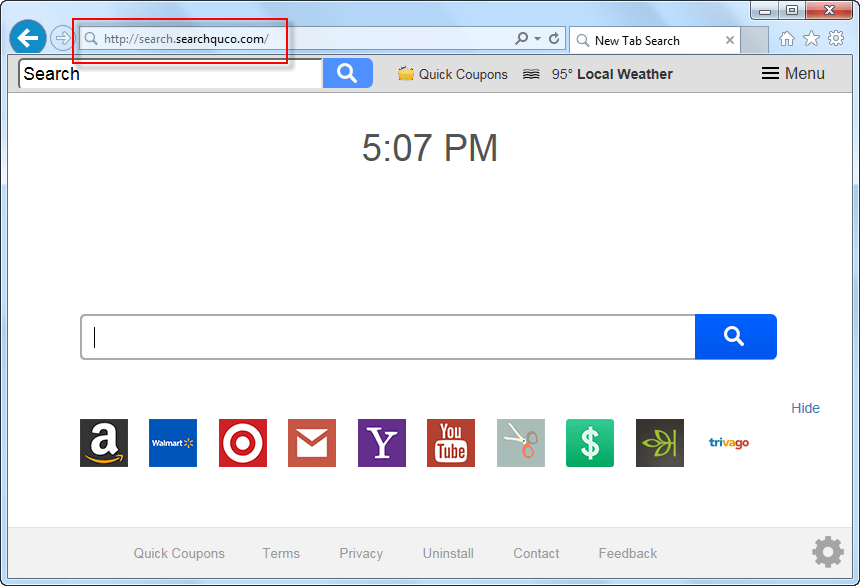Open browser Tools gear icon
The image size is (860, 586).
(836, 38)
